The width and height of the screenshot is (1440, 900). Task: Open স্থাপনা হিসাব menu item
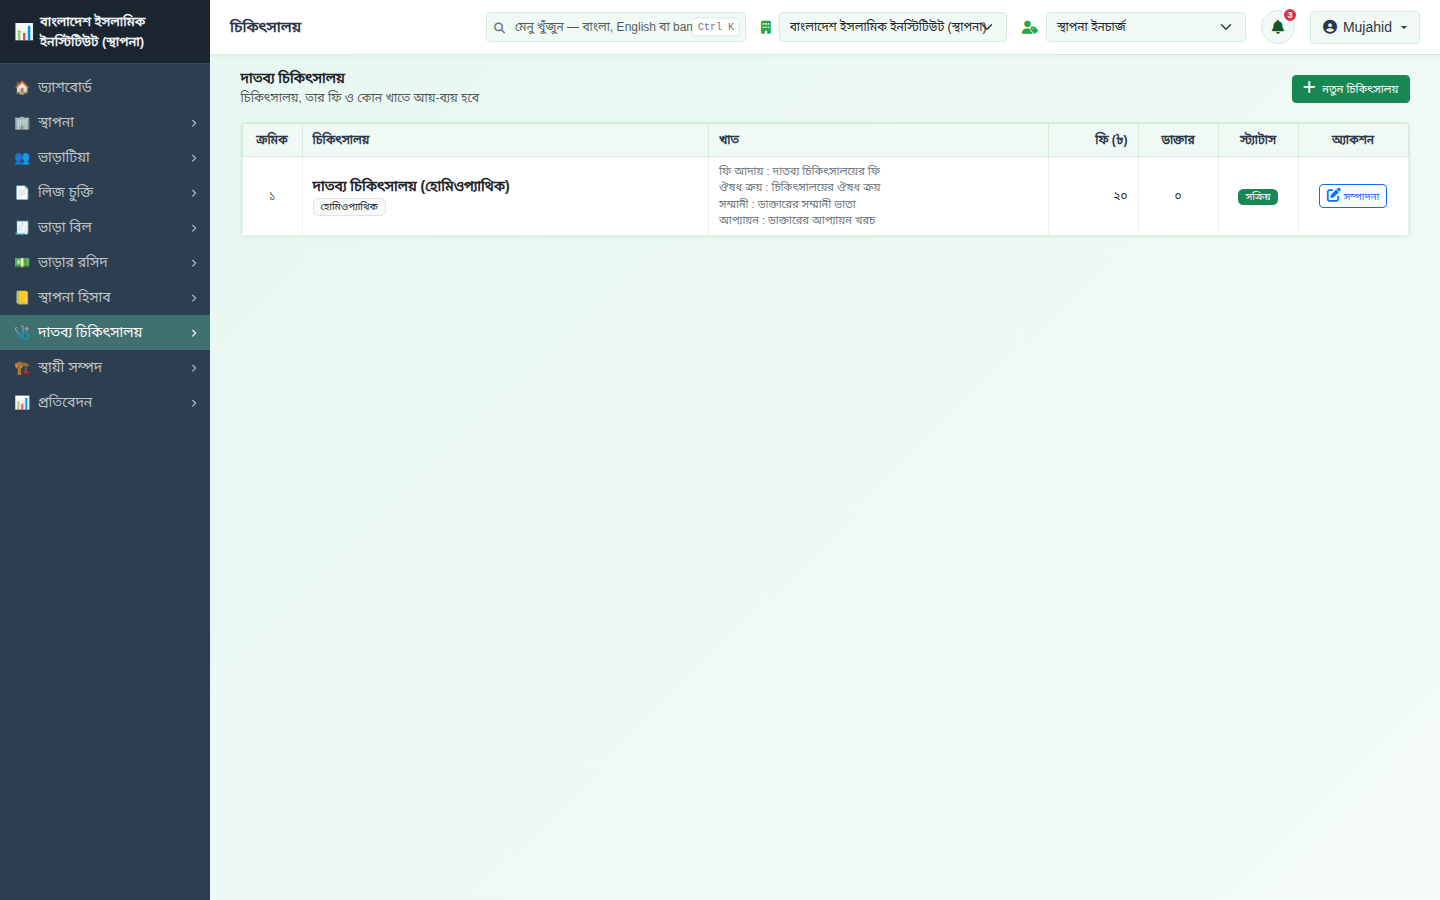click(105, 298)
